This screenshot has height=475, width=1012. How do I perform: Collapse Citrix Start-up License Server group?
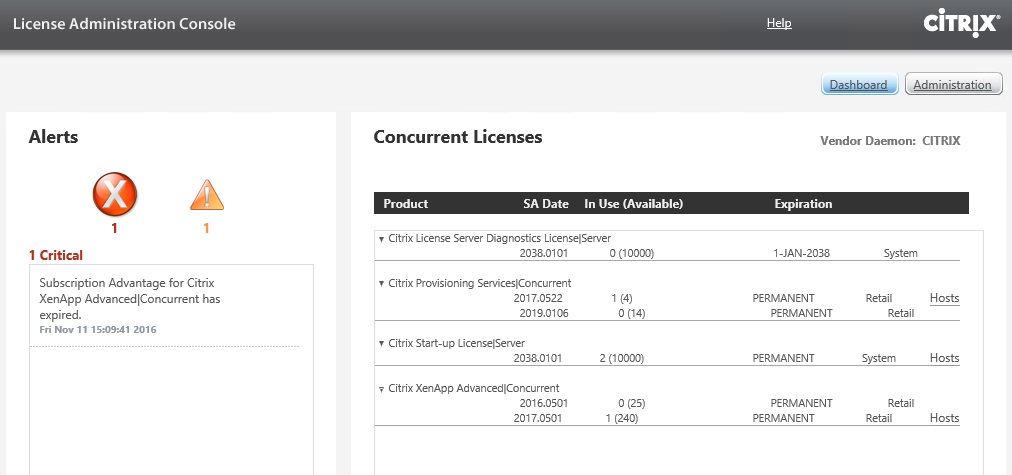(381, 343)
